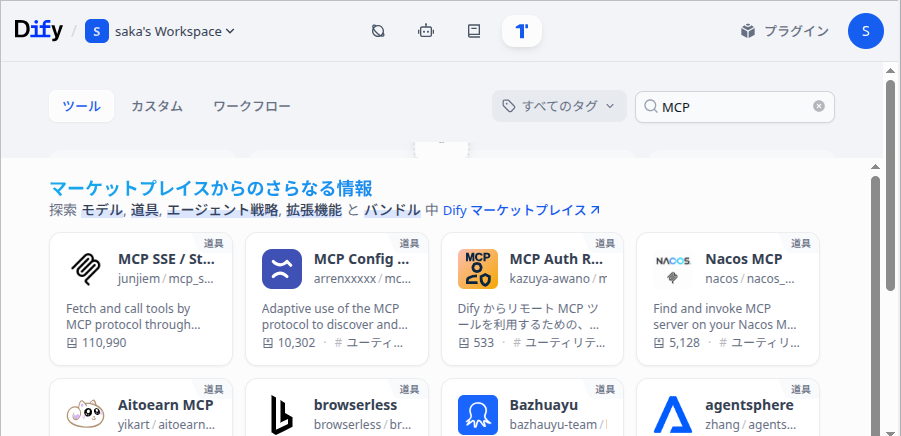
Task: Click the tag icon in filter
Action: click(509, 106)
